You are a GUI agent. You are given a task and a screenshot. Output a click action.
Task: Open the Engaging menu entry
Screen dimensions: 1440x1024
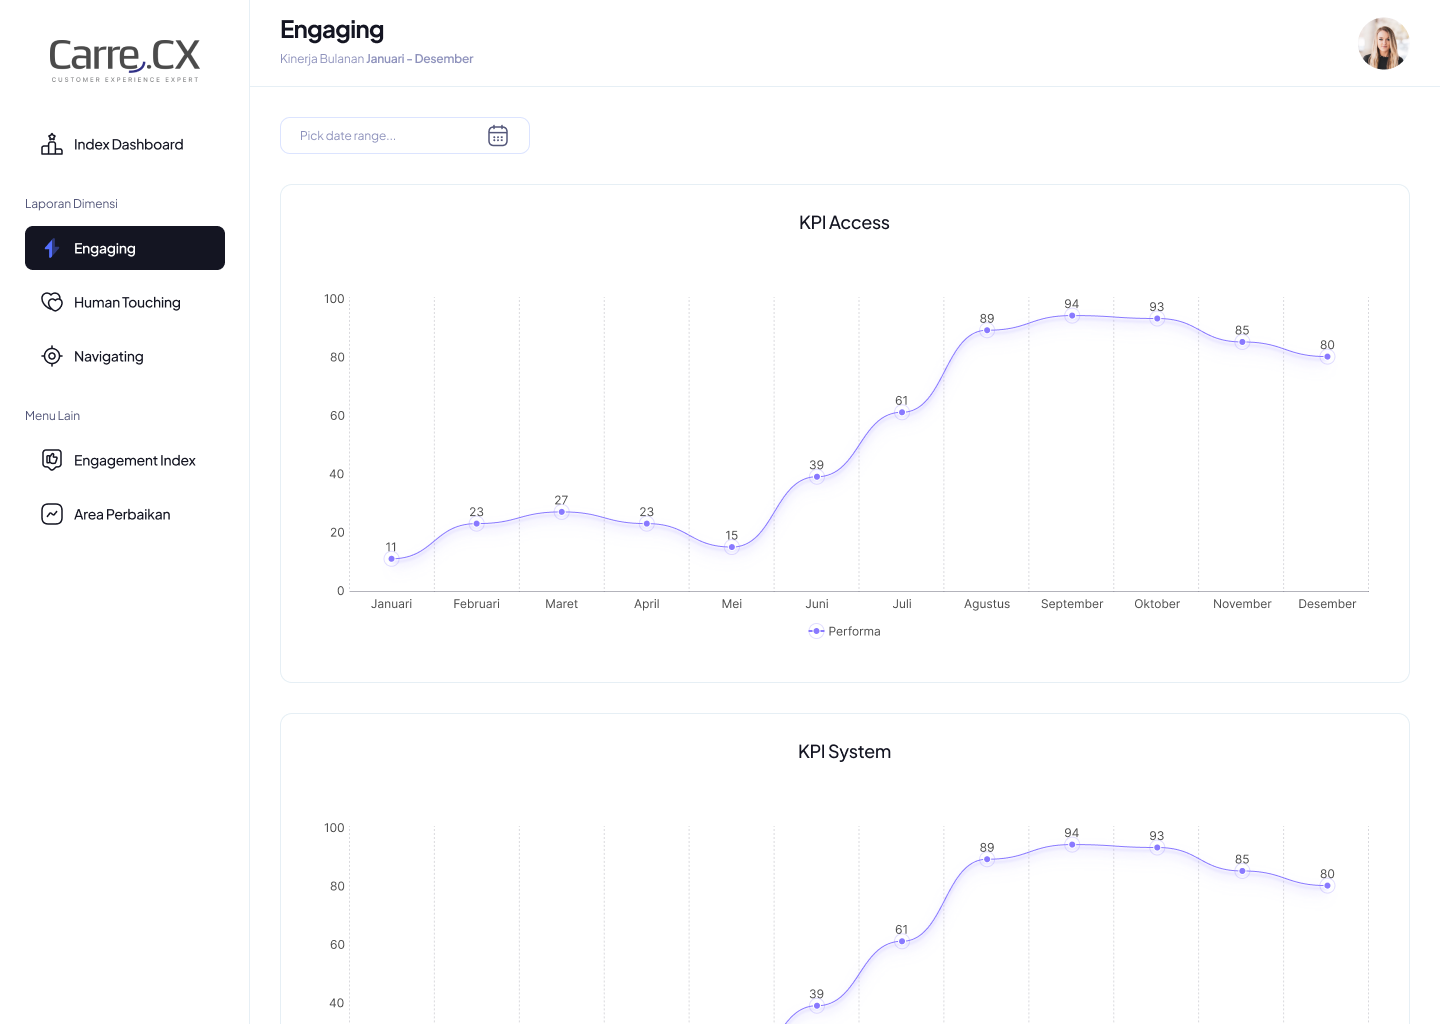pyautogui.click(x=105, y=248)
